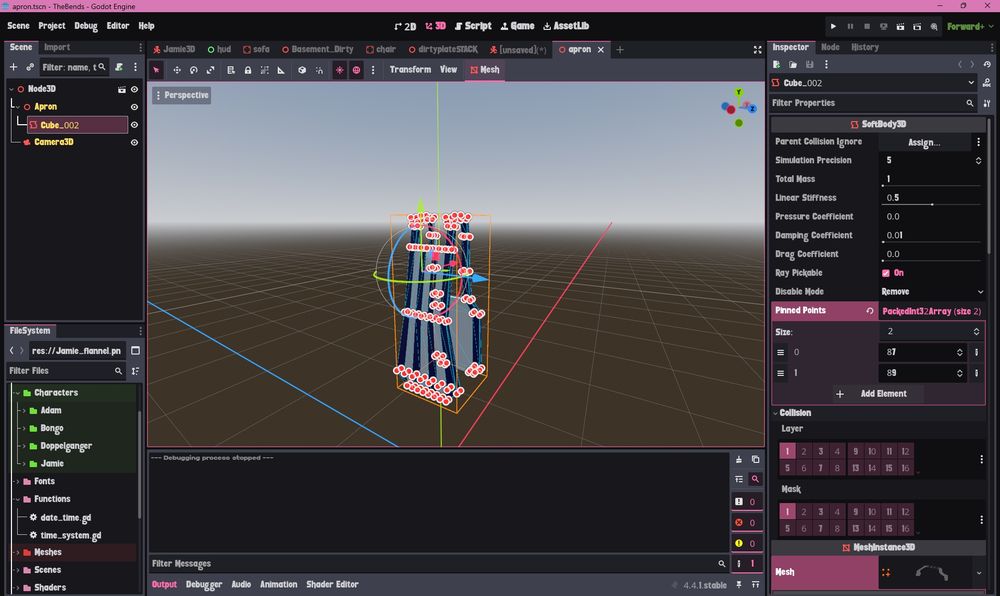Open sun preview settings icon
The width and height of the screenshot is (1000, 596).
340,70
